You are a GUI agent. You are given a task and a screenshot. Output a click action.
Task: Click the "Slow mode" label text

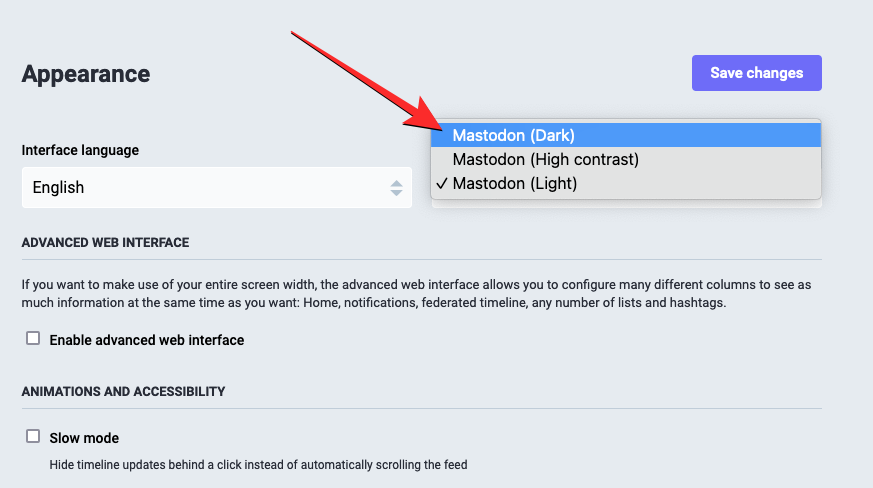point(84,438)
